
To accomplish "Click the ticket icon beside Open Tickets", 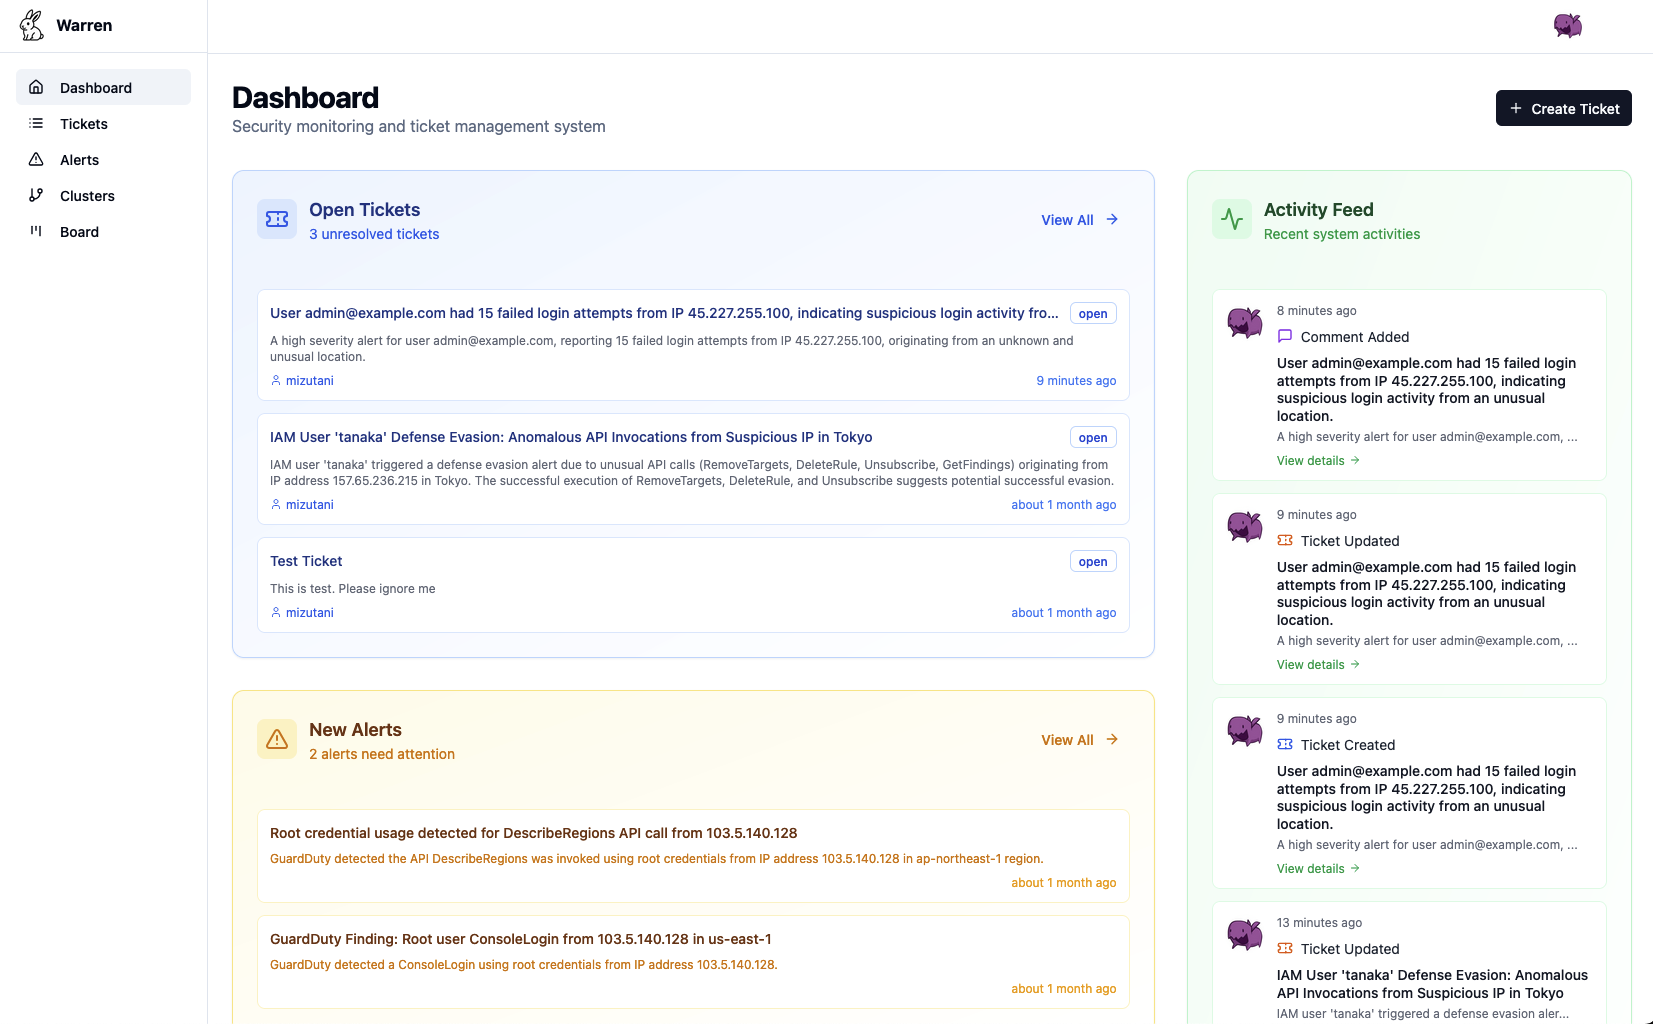I will (x=277, y=218).
